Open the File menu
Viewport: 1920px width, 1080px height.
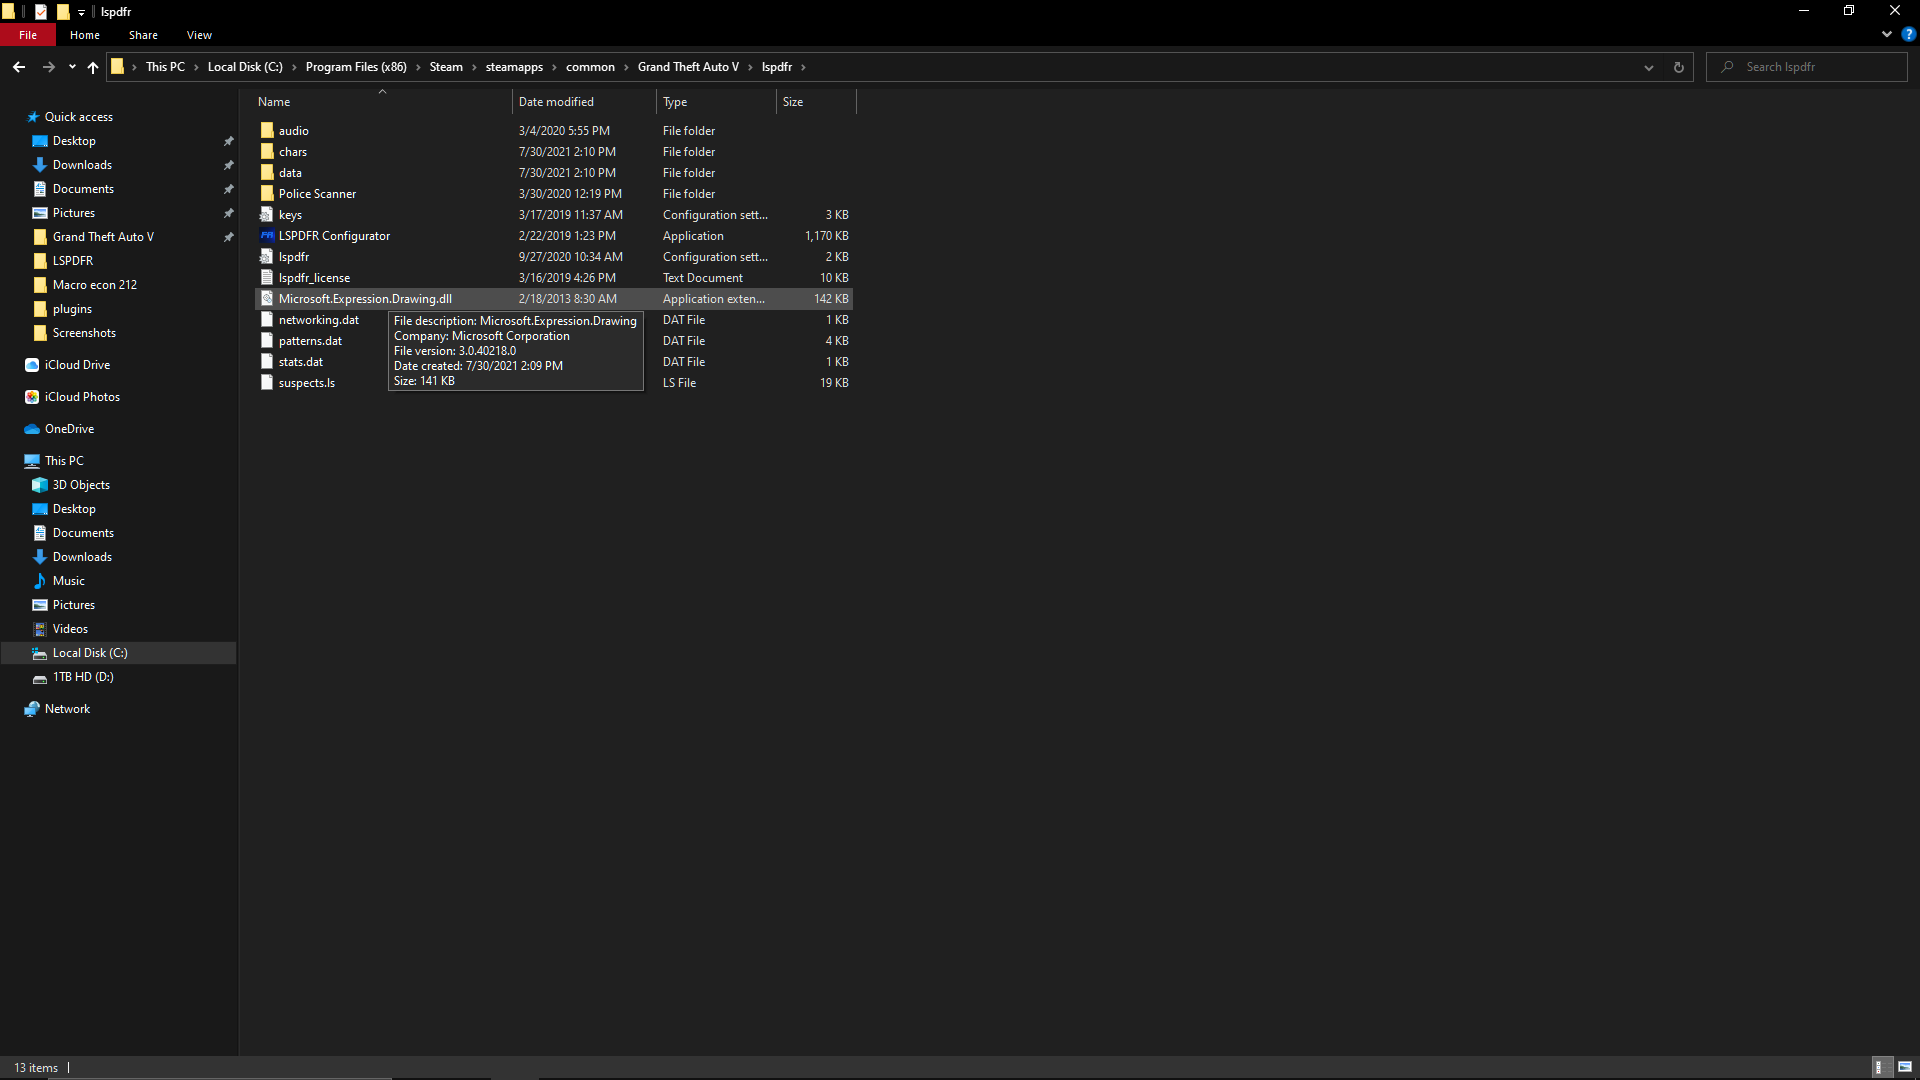tap(28, 35)
